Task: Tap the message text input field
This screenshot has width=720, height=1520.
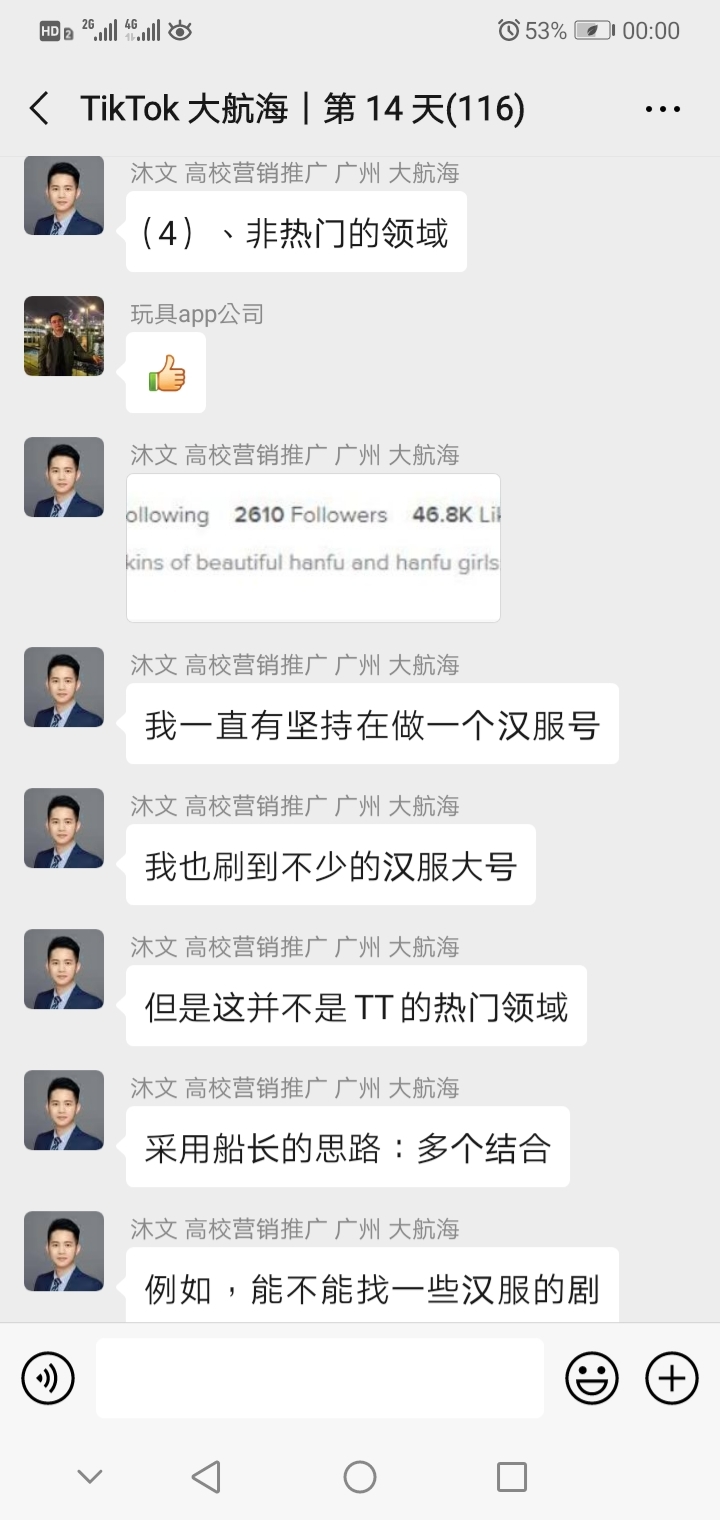Action: click(x=320, y=1378)
